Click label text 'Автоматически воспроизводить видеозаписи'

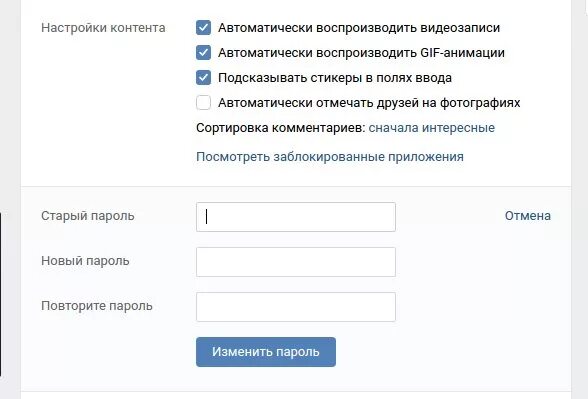(x=359, y=28)
